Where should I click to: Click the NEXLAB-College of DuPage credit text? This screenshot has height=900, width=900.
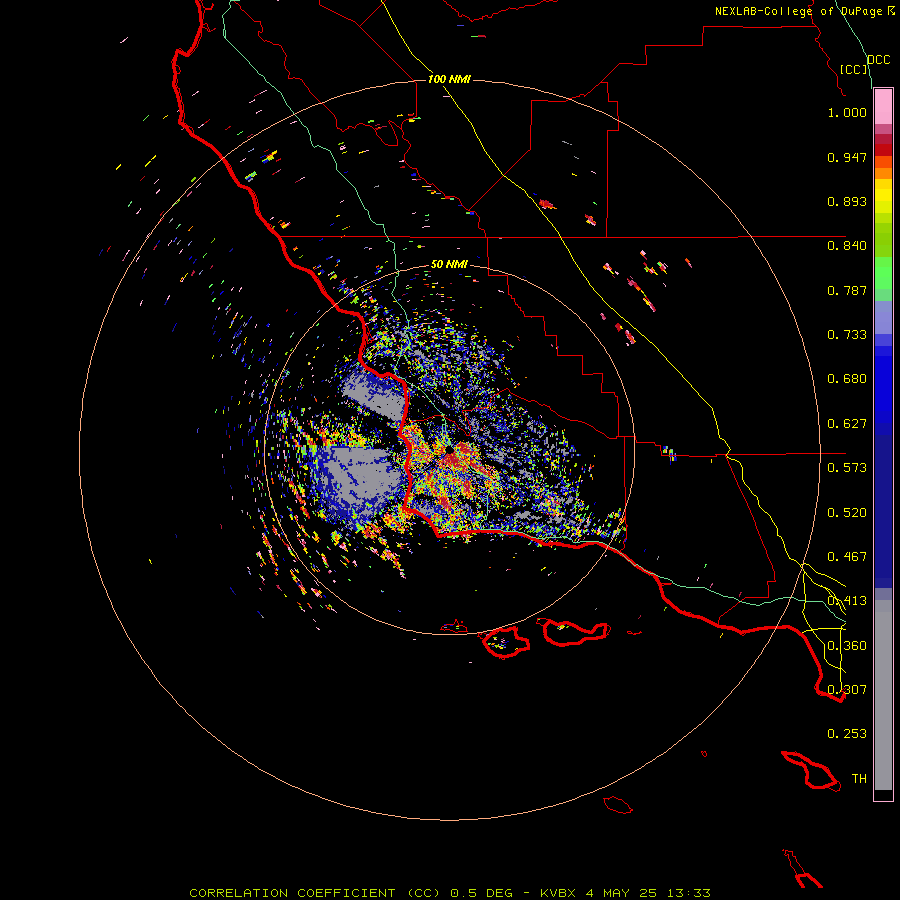coord(798,11)
